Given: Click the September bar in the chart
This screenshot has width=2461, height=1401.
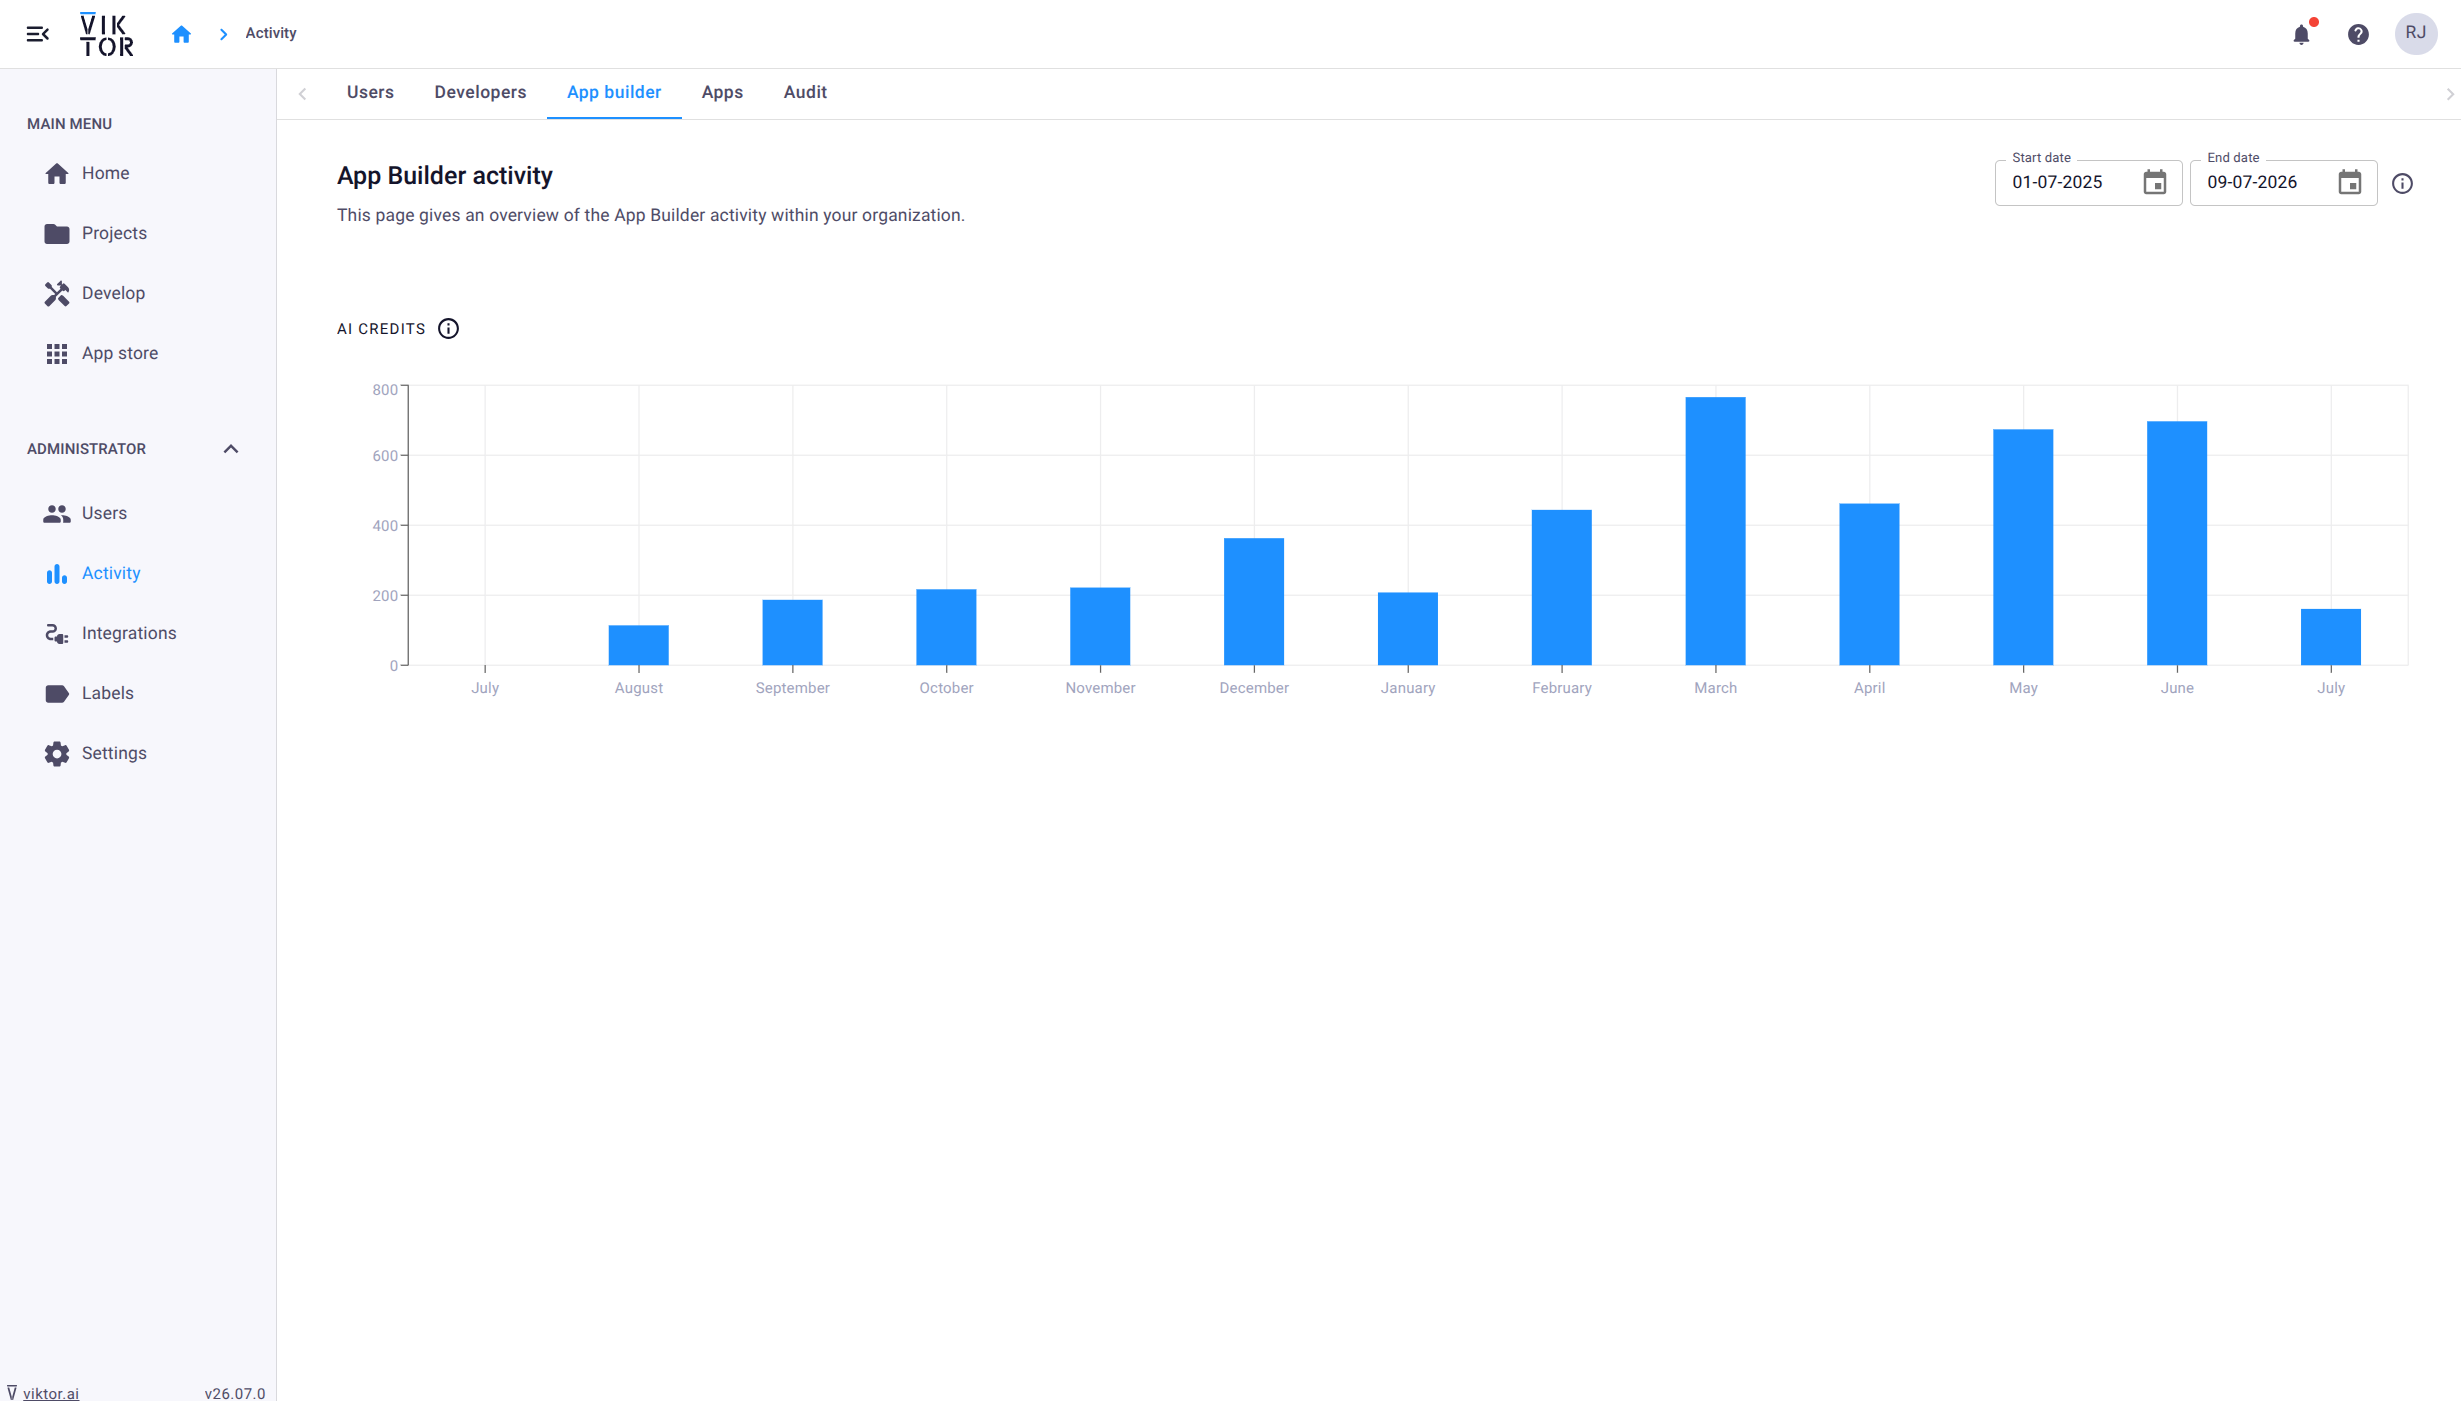Looking at the screenshot, I should pyautogui.click(x=792, y=632).
